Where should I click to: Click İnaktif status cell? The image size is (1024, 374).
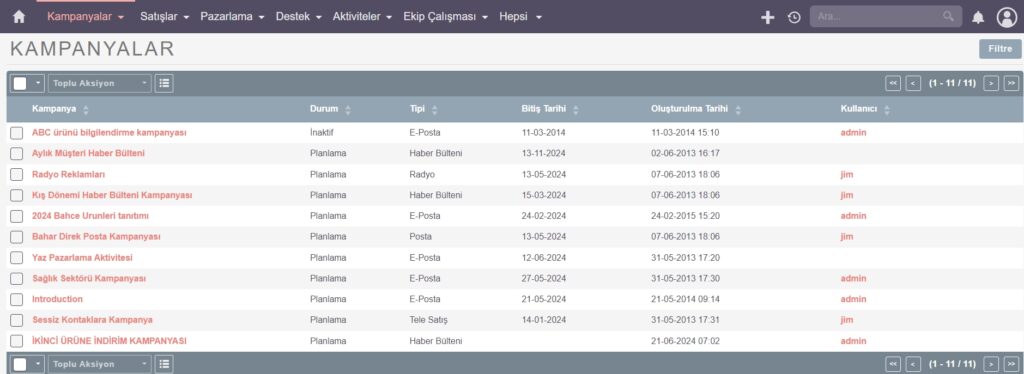tap(323, 132)
